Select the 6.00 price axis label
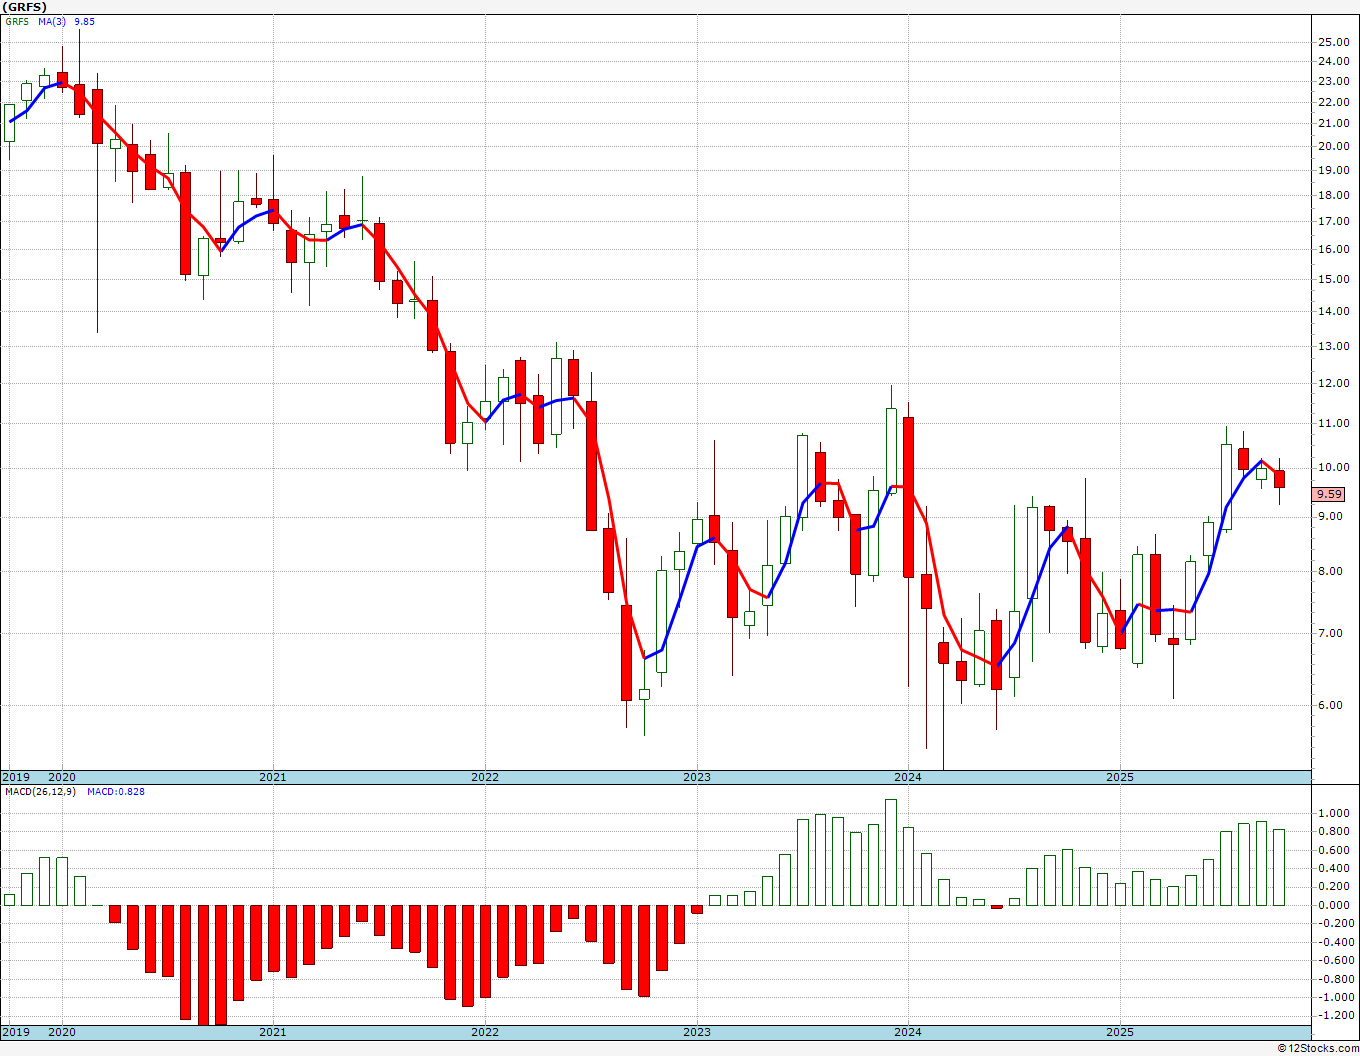Screen dimensions: 1360x1056 point(1330,705)
